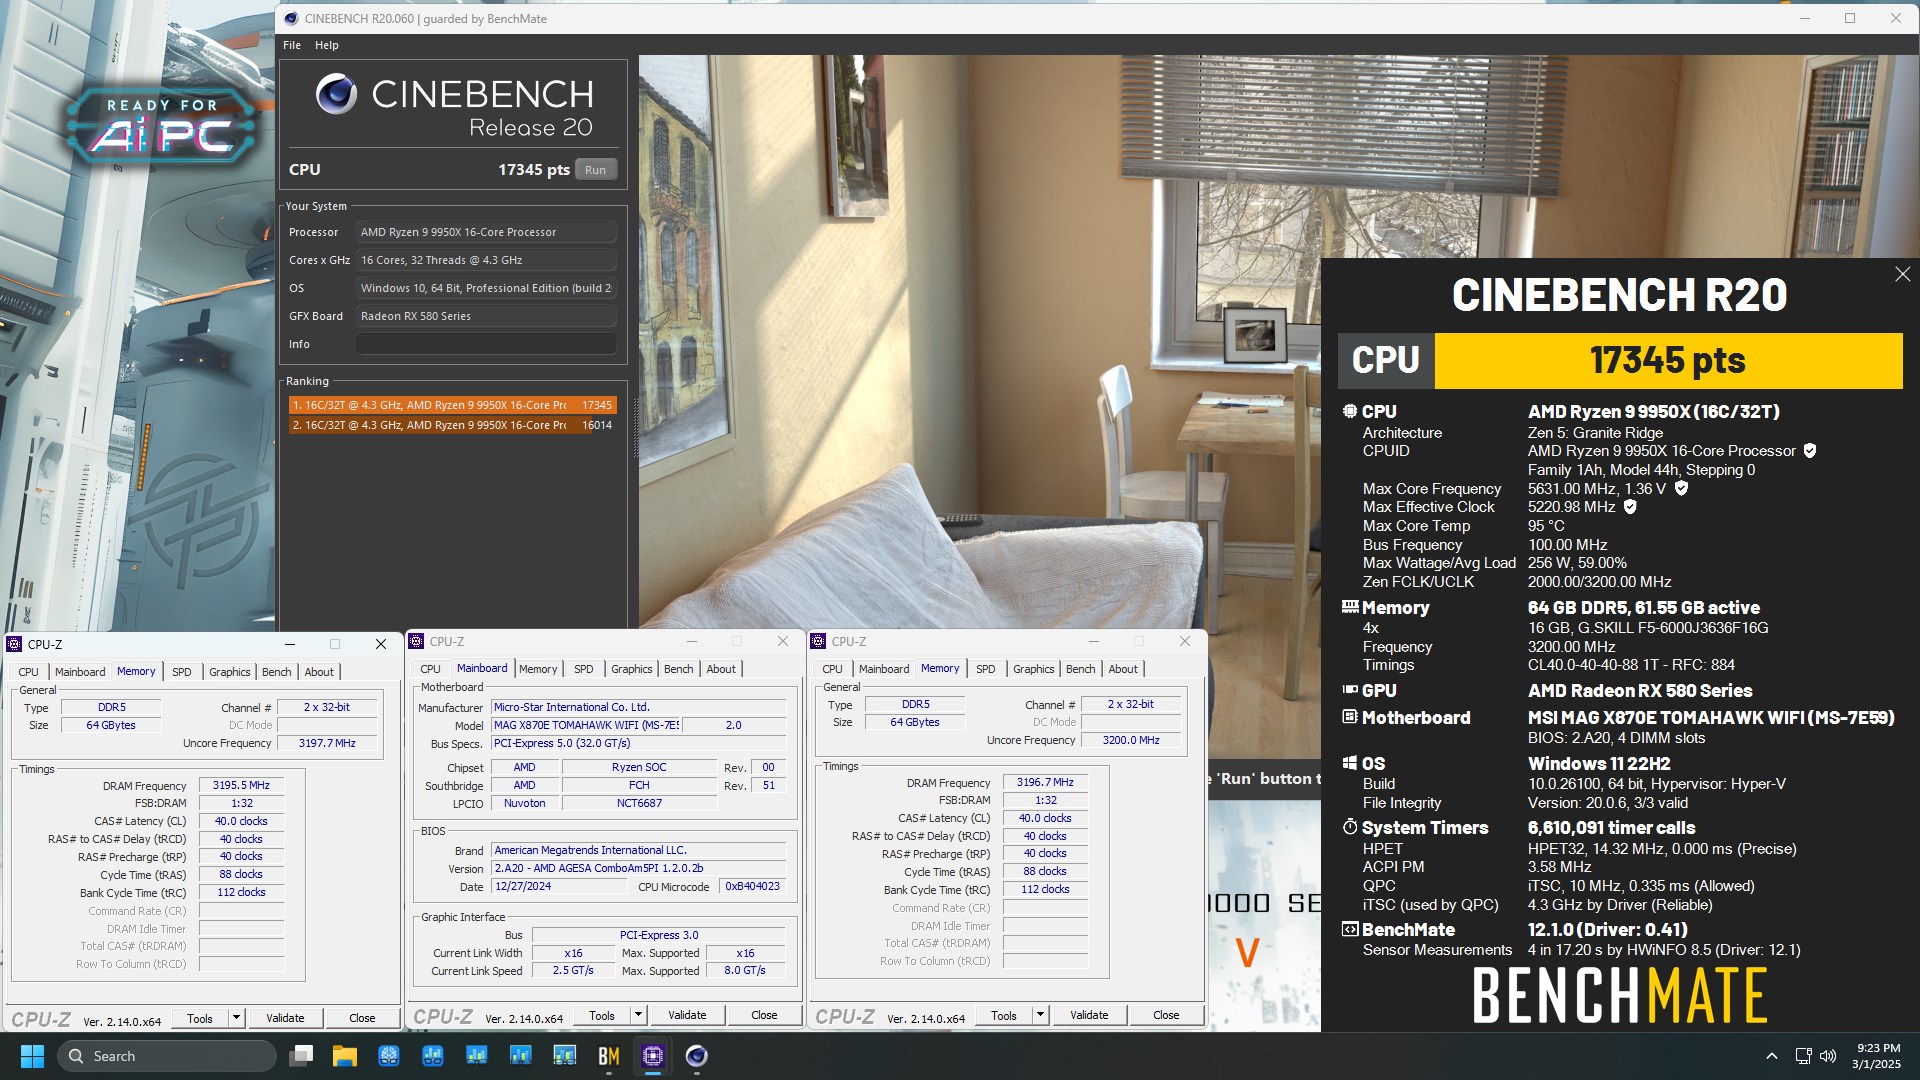The height and width of the screenshot is (1080, 1920).
Task: Open File Explorer from the taskbar
Action: (345, 1056)
